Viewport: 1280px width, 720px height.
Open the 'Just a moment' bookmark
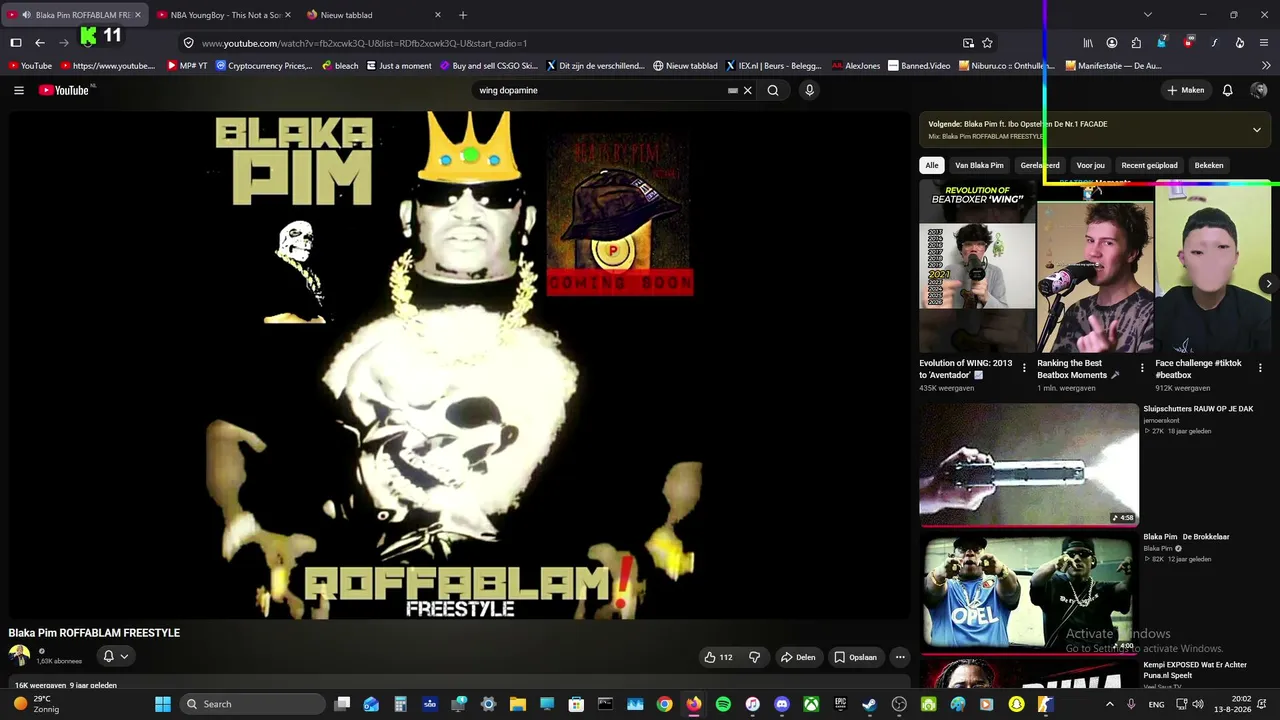[399, 66]
